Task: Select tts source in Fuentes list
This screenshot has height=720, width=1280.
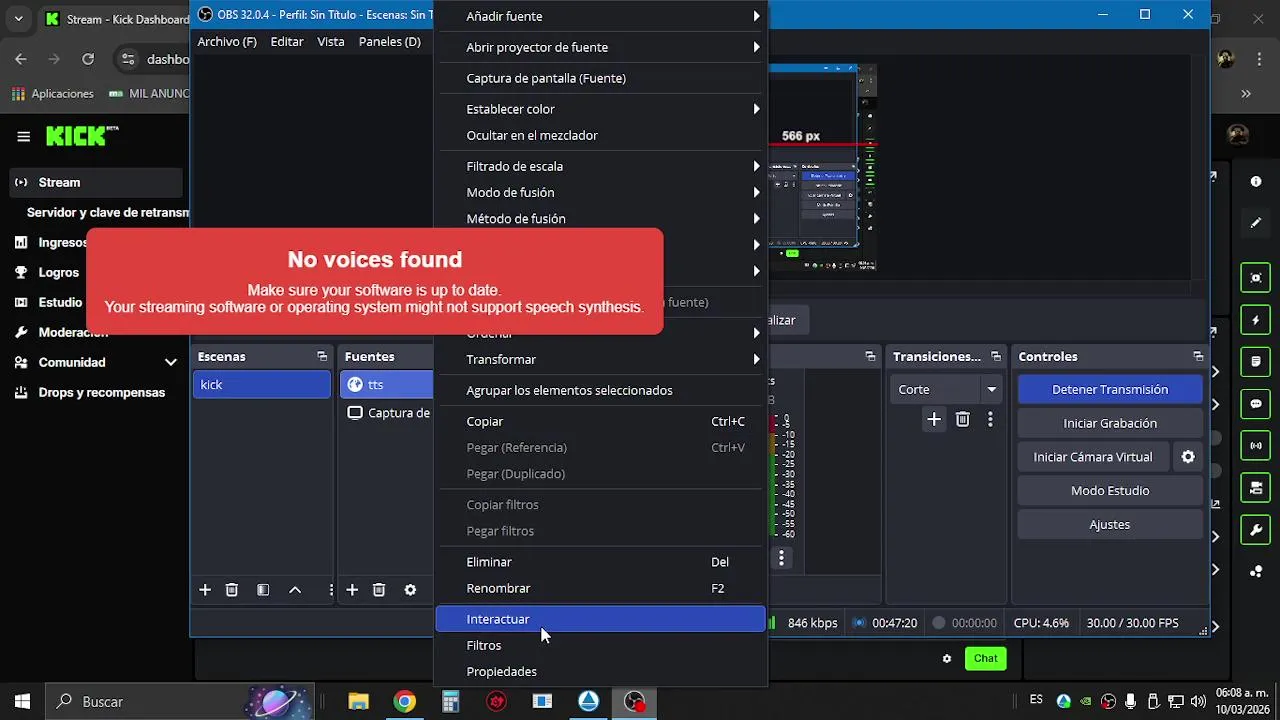Action: [x=387, y=384]
